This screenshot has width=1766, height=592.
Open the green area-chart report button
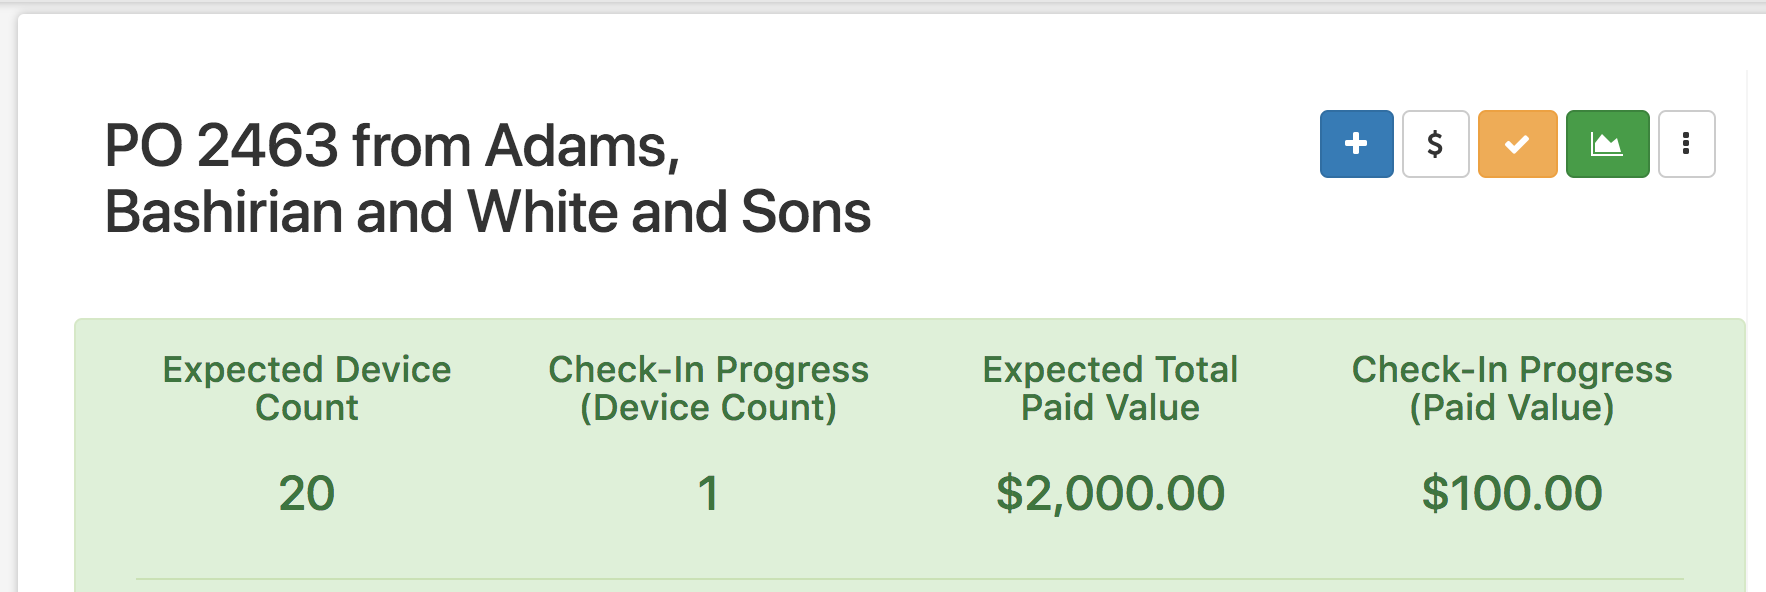[1607, 144]
